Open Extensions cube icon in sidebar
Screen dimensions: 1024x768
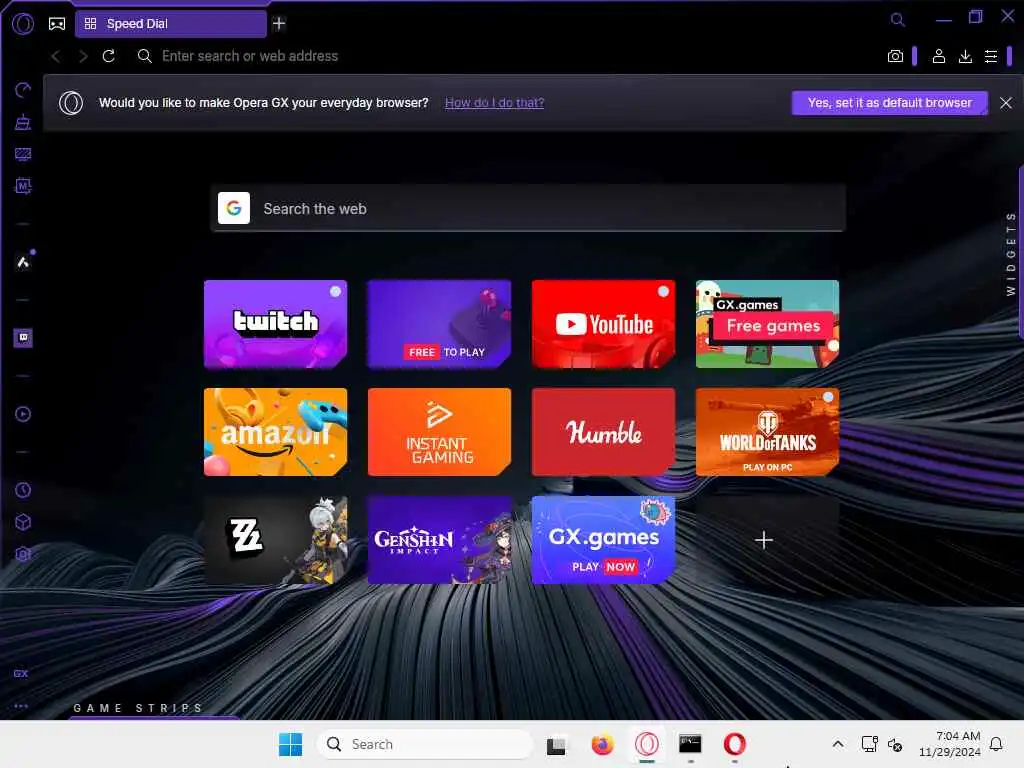pyautogui.click(x=23, y=522)
